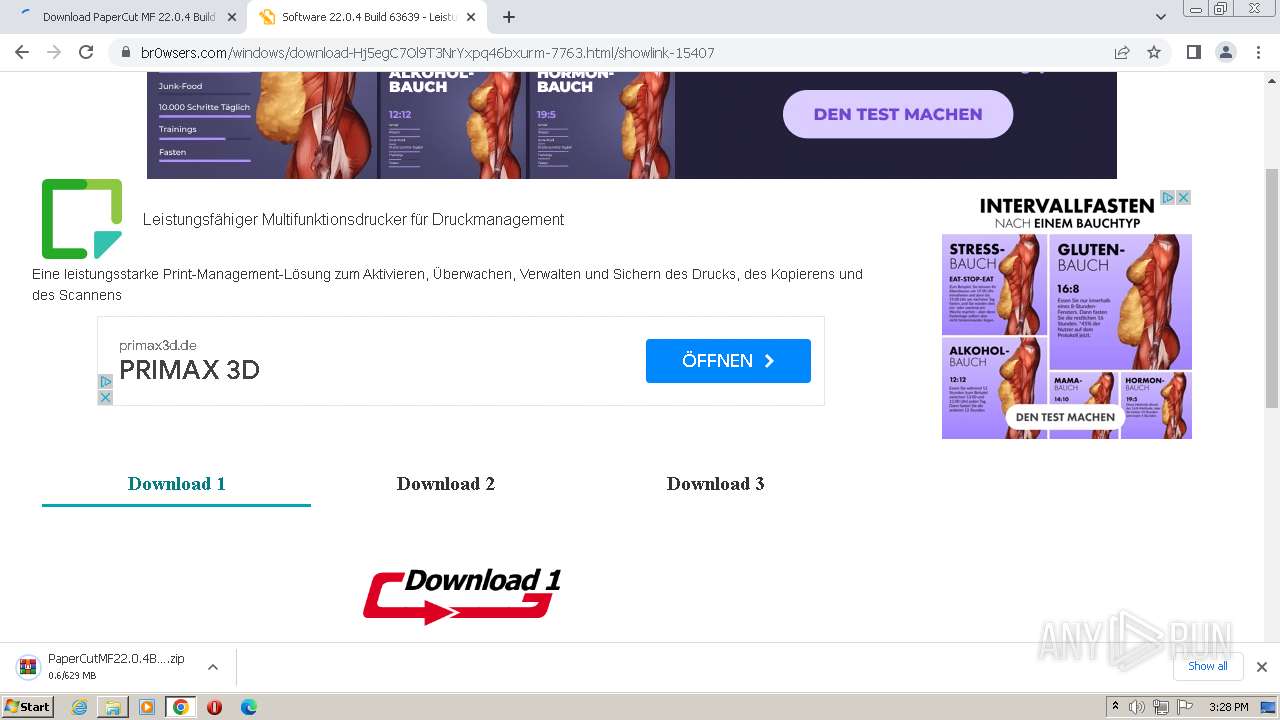
Task: Click DEN TEST MACHEN in sidebar ad
Action: pos(1065,417)
